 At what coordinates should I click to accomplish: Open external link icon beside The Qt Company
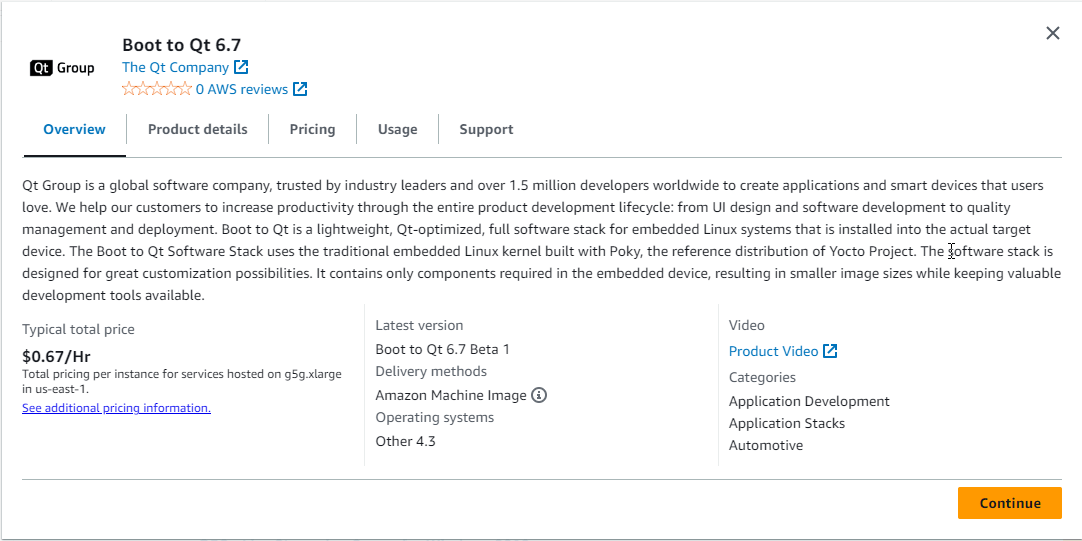click(x=241, y=67)
